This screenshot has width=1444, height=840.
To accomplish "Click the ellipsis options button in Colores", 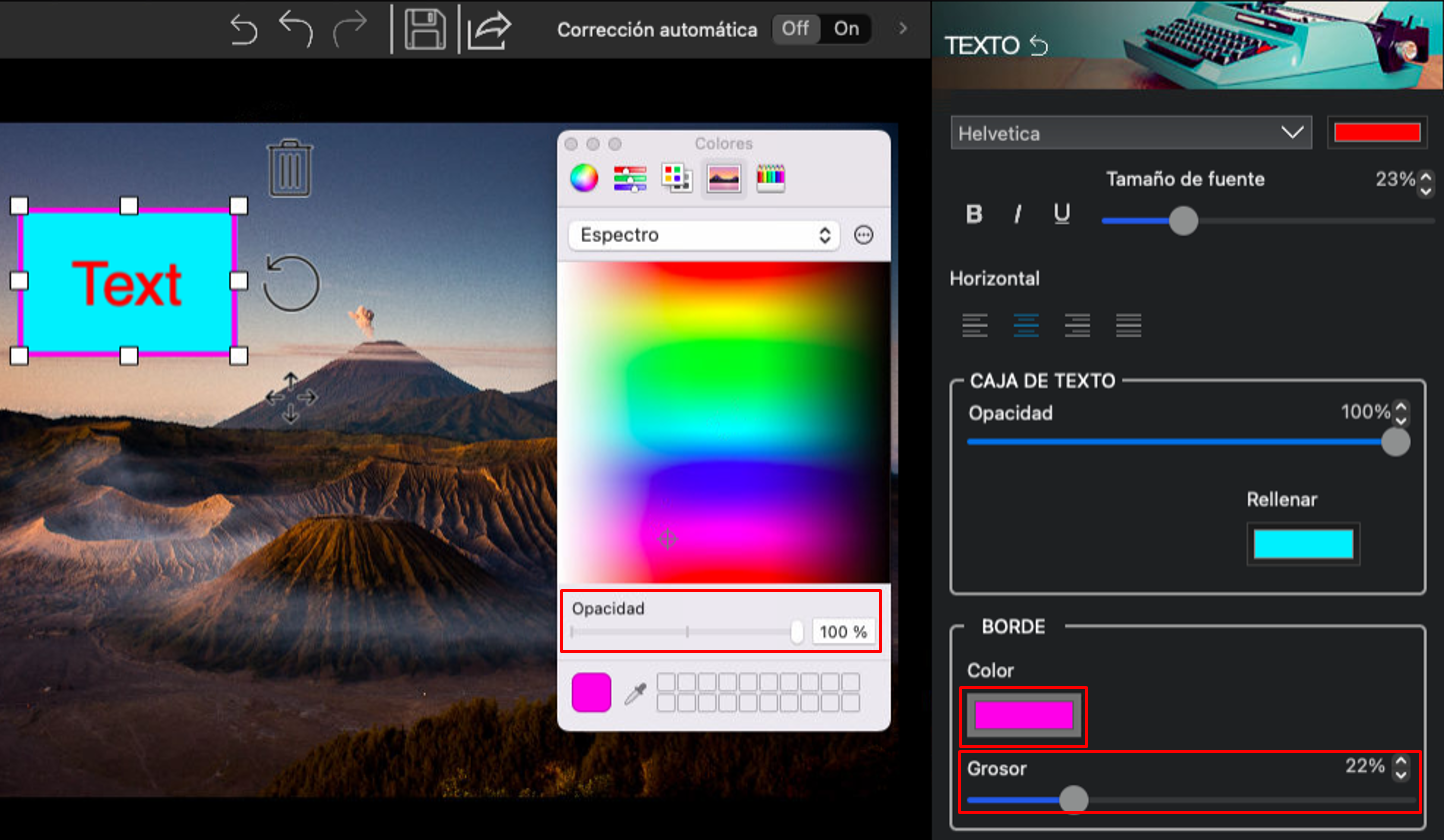I will pos(864,235).
